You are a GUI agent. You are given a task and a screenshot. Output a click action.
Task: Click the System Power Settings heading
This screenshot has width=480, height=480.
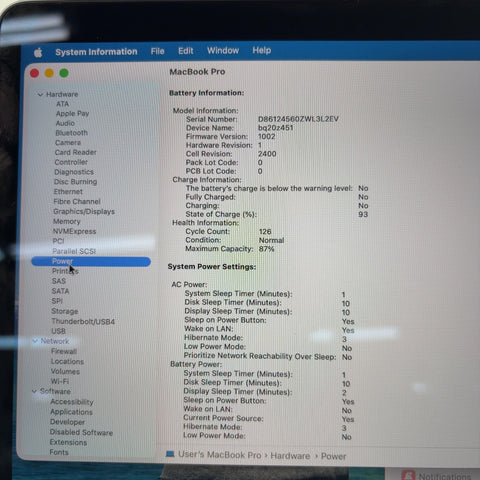[x=212, y=267]
